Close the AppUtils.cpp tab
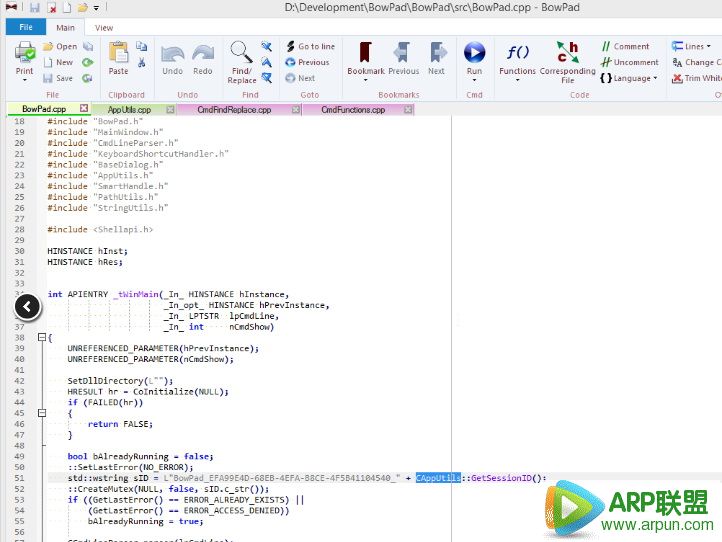Screen dimensions: 722x542 coord(170,110)
